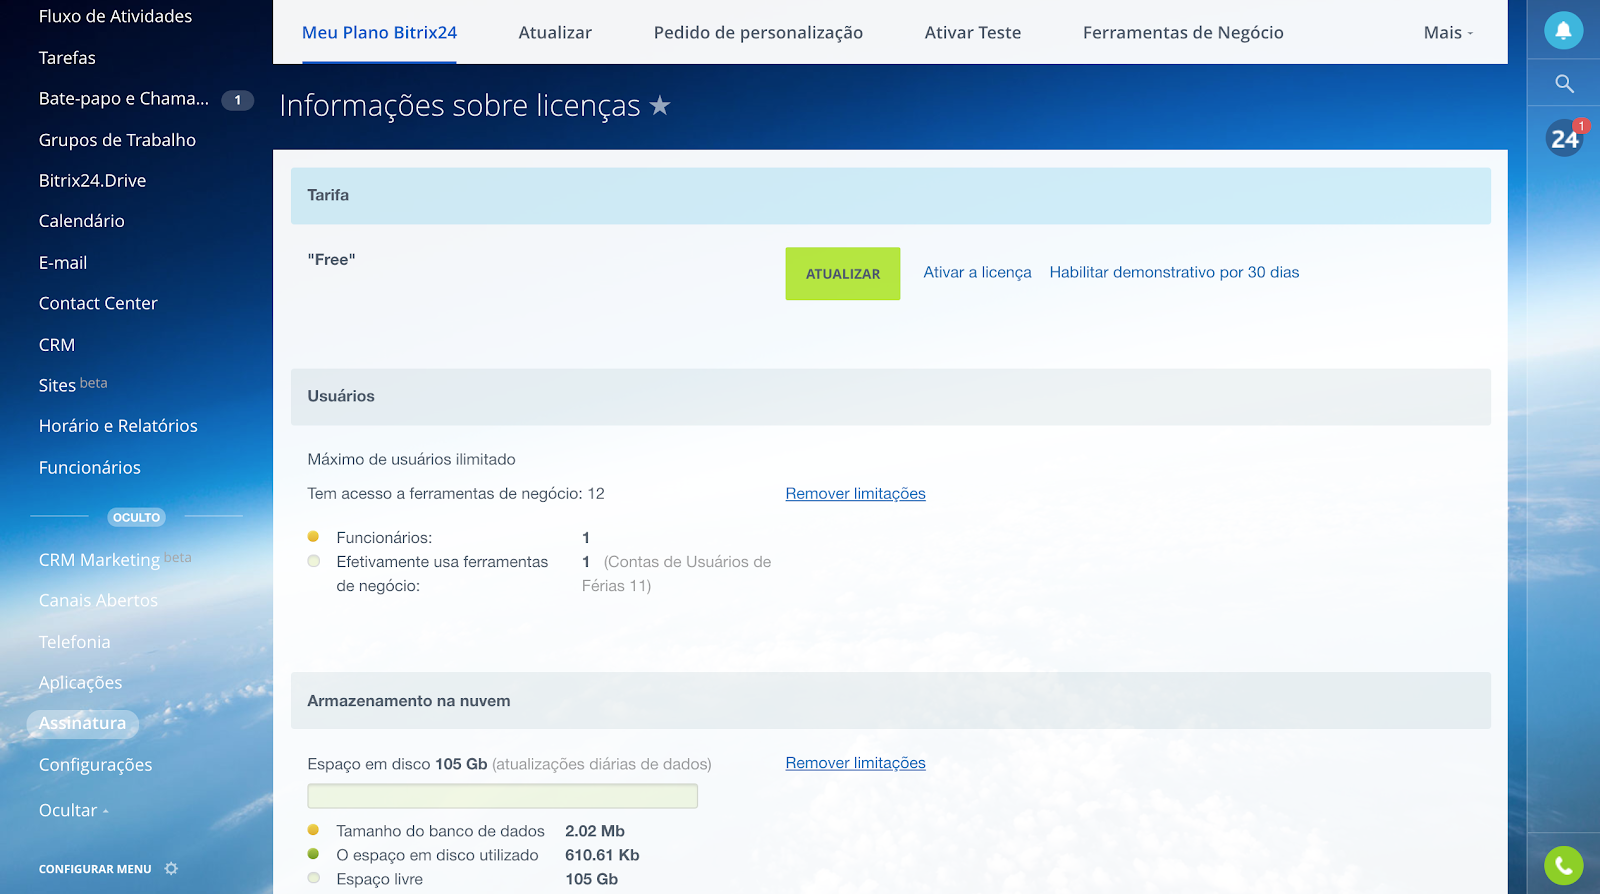Open Bitrix24.Drive in sidebar
Viewport: 1600px width, 894px height.
click(x=92, y=181)
